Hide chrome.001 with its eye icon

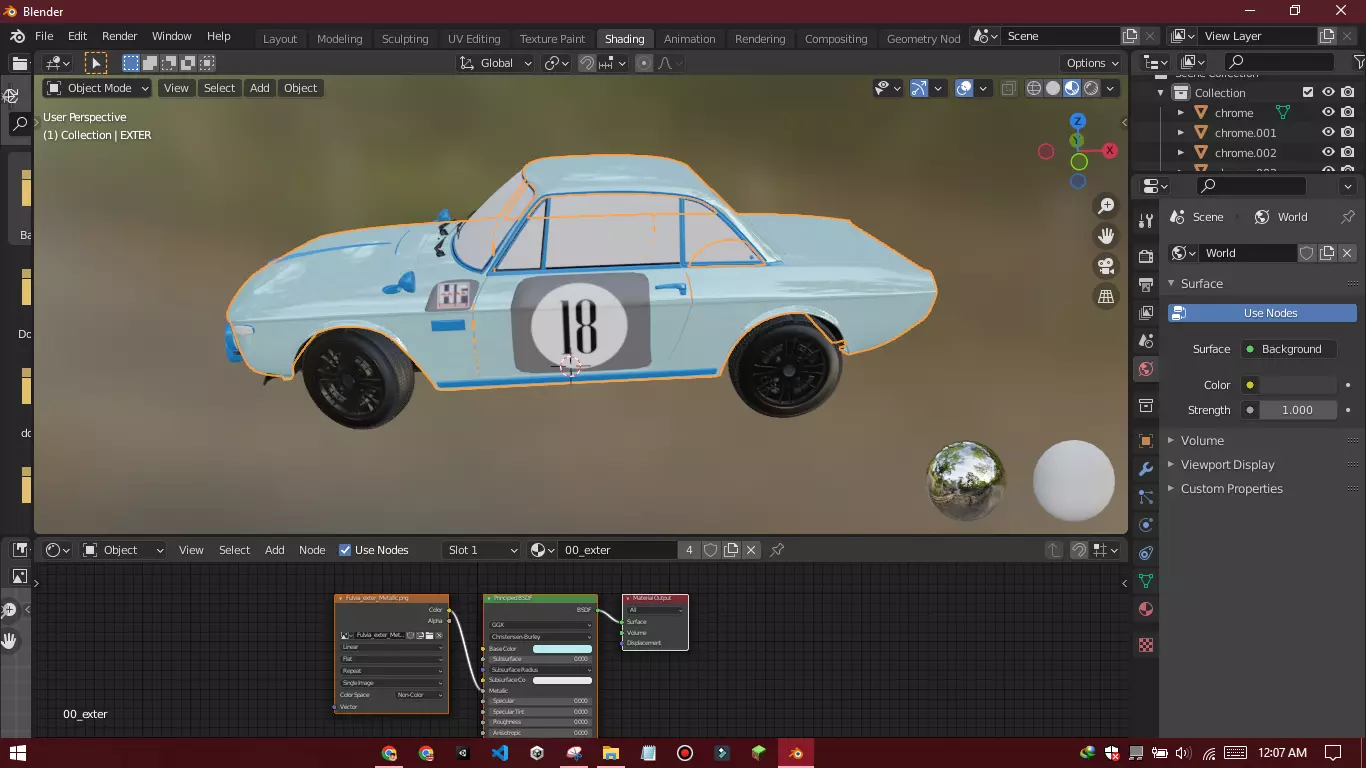1328,133
